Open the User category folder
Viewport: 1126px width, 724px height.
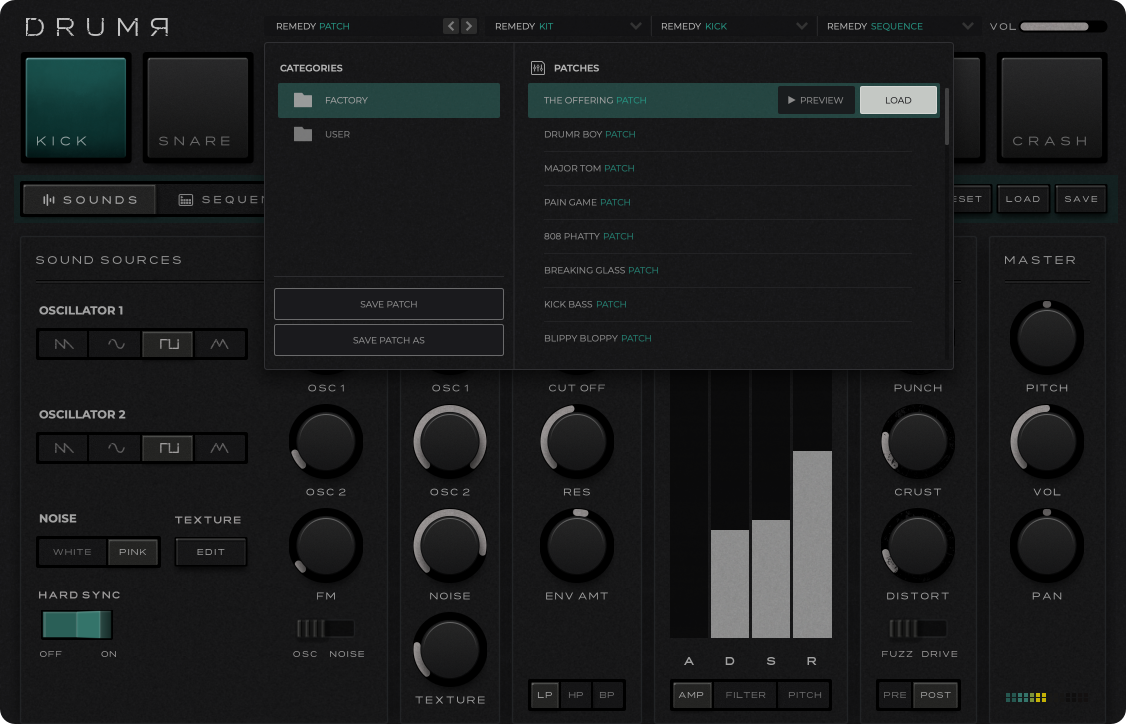(388, 134)
